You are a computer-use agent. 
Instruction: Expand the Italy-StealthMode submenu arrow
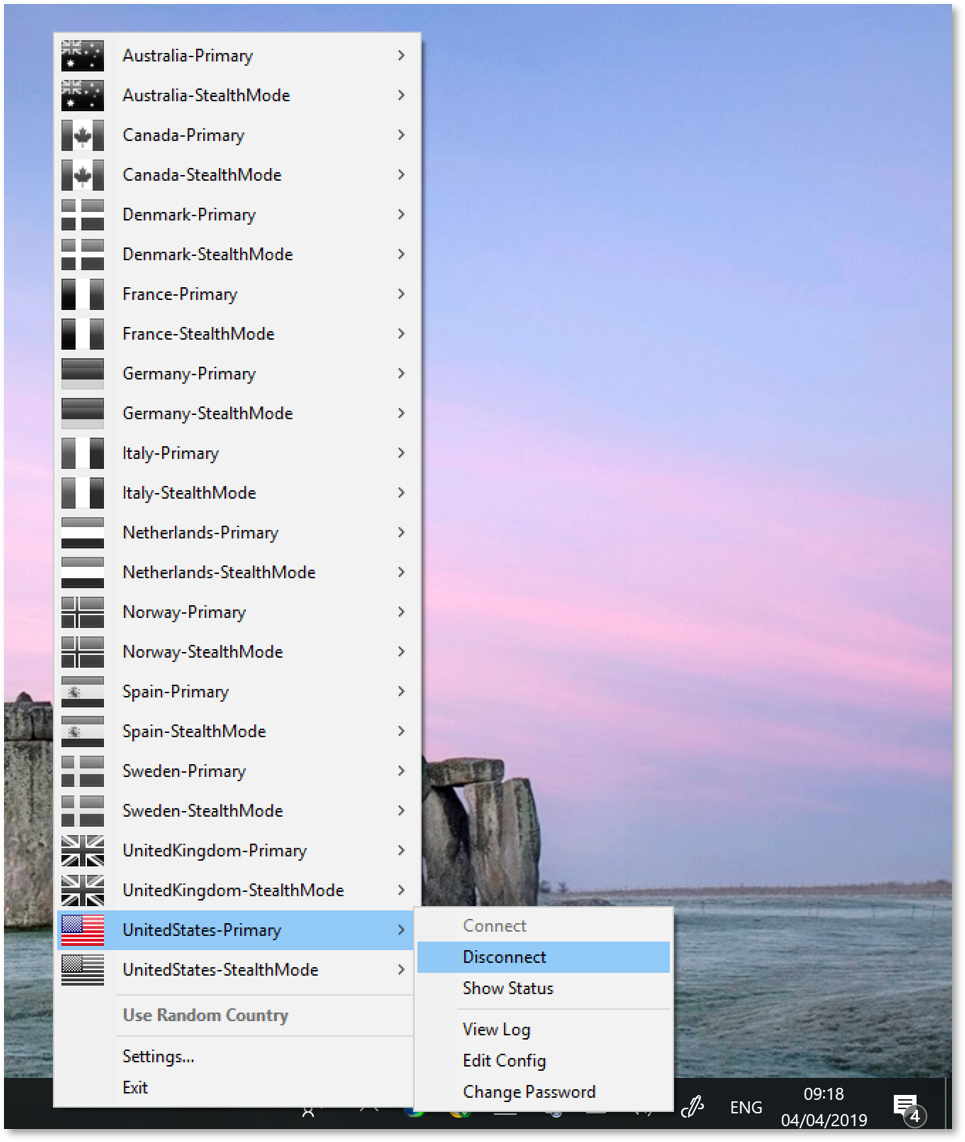[x=401, y=493]
